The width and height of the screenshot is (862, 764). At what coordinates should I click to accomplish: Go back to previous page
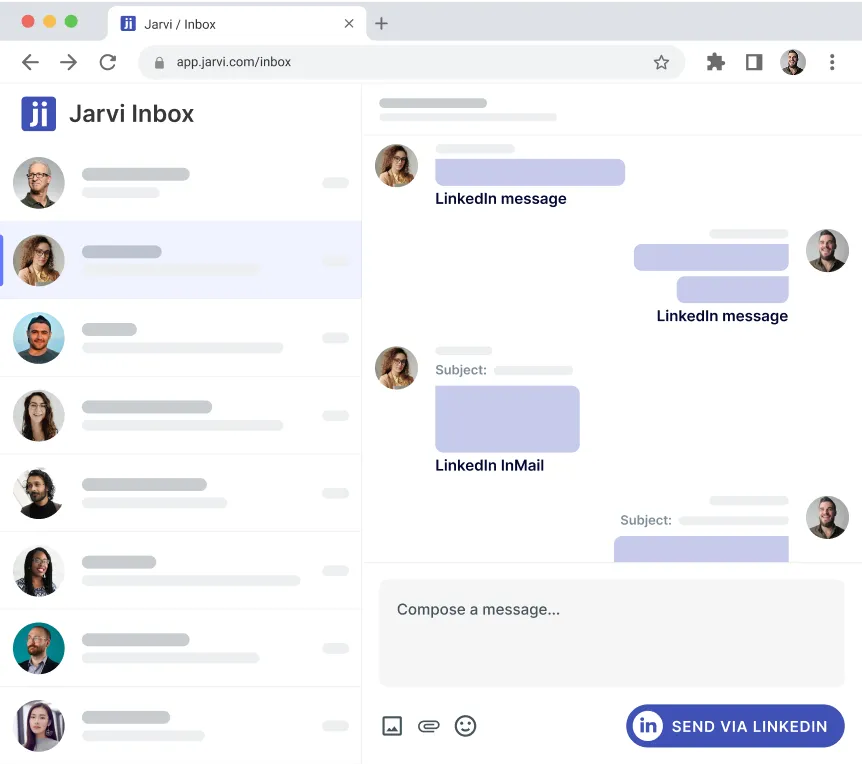click(30, 62)
